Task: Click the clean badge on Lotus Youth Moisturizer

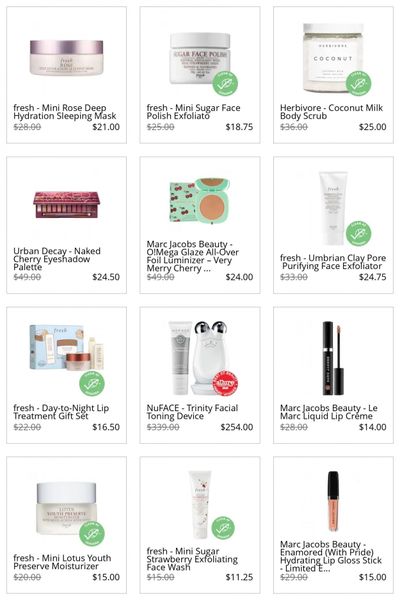Action: coord(92,533)
